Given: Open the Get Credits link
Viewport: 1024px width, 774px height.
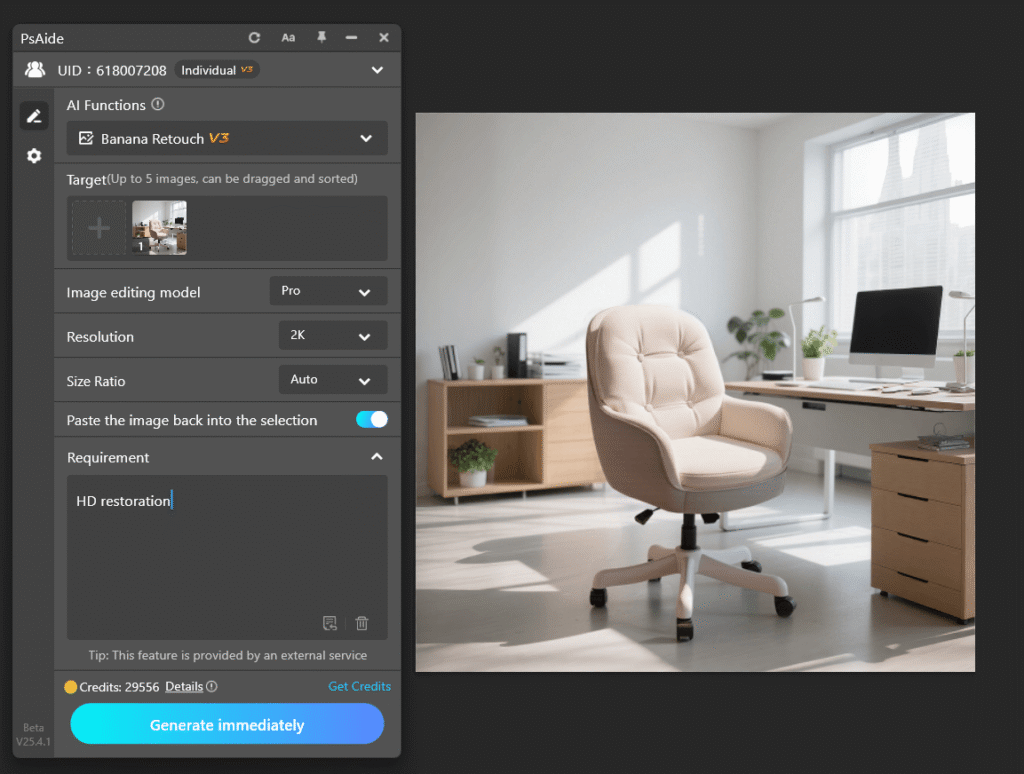Looking at the screenshot, I should tap(359, 686).
